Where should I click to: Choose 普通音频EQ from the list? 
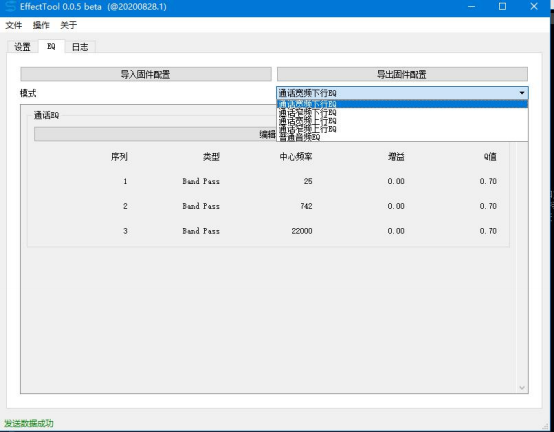coord(402,137)
